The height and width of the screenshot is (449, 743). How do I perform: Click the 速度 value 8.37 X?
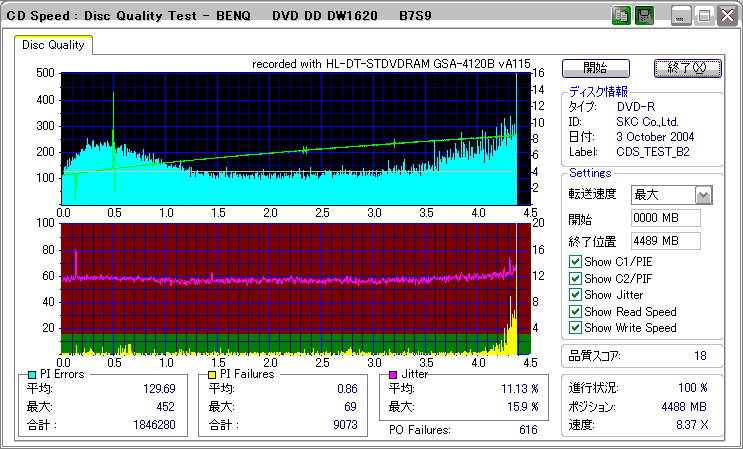tap(693, 425)
